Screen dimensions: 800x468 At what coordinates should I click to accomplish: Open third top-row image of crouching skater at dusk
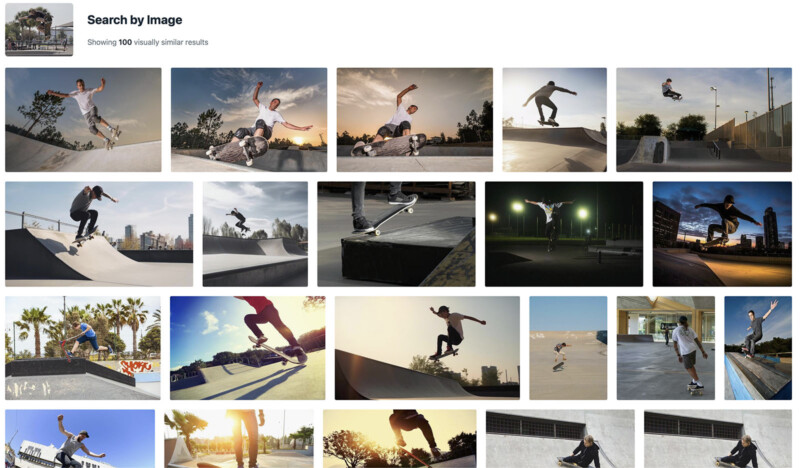click(x=415, y=120)
